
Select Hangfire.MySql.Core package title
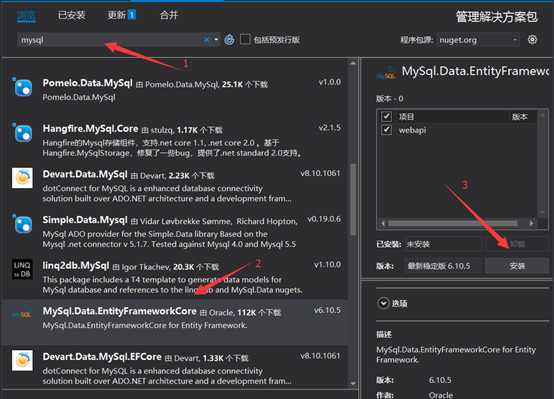click(90, 129)
